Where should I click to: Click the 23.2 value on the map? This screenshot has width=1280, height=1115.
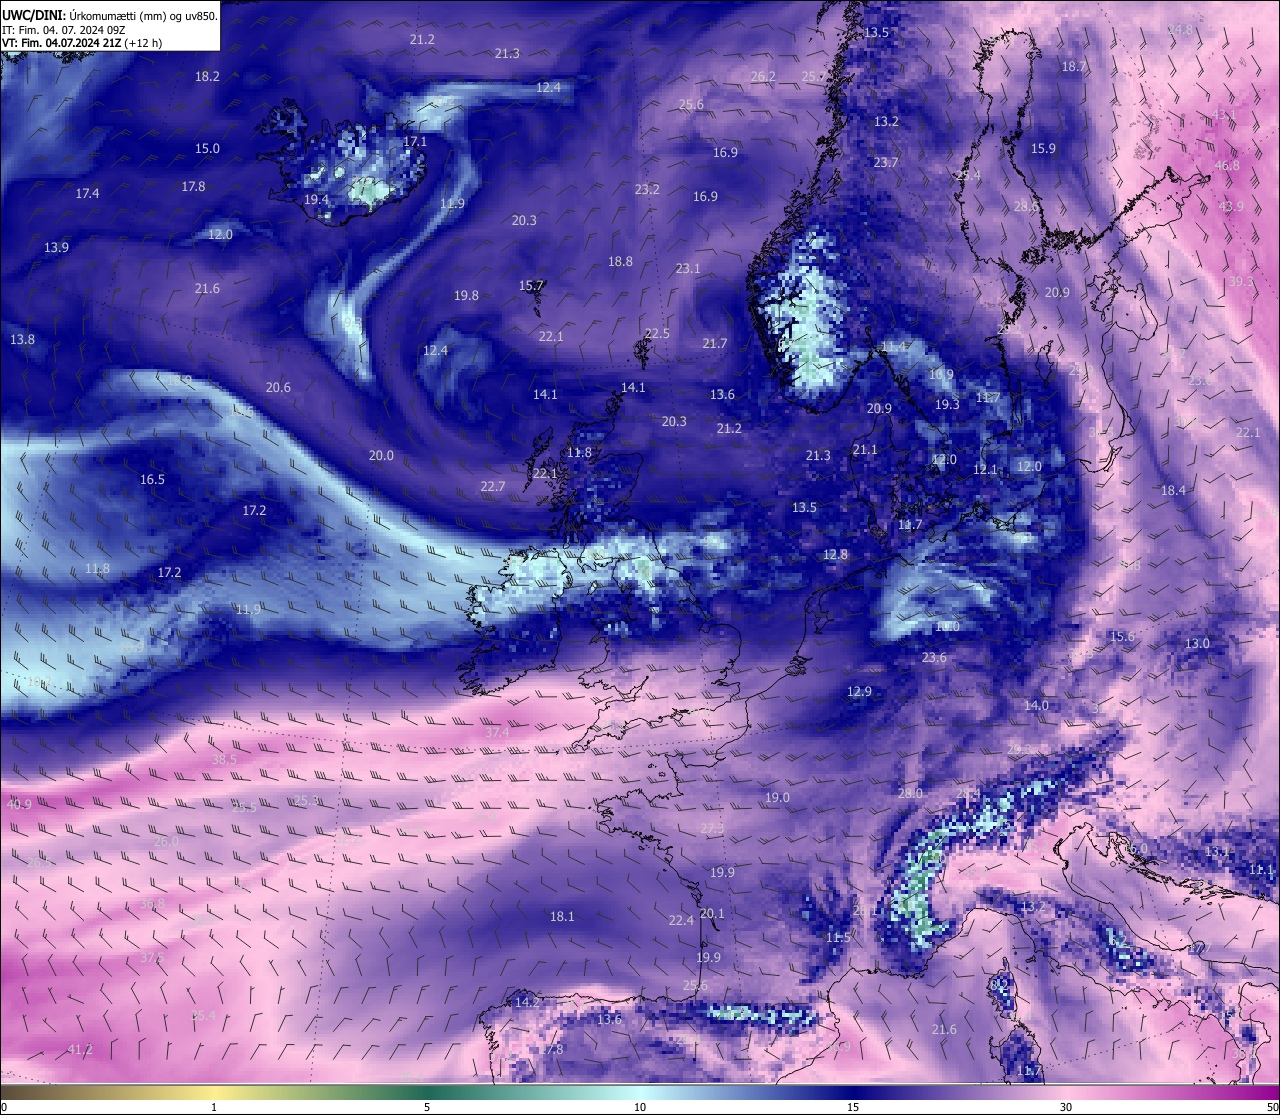pos(647,189)
